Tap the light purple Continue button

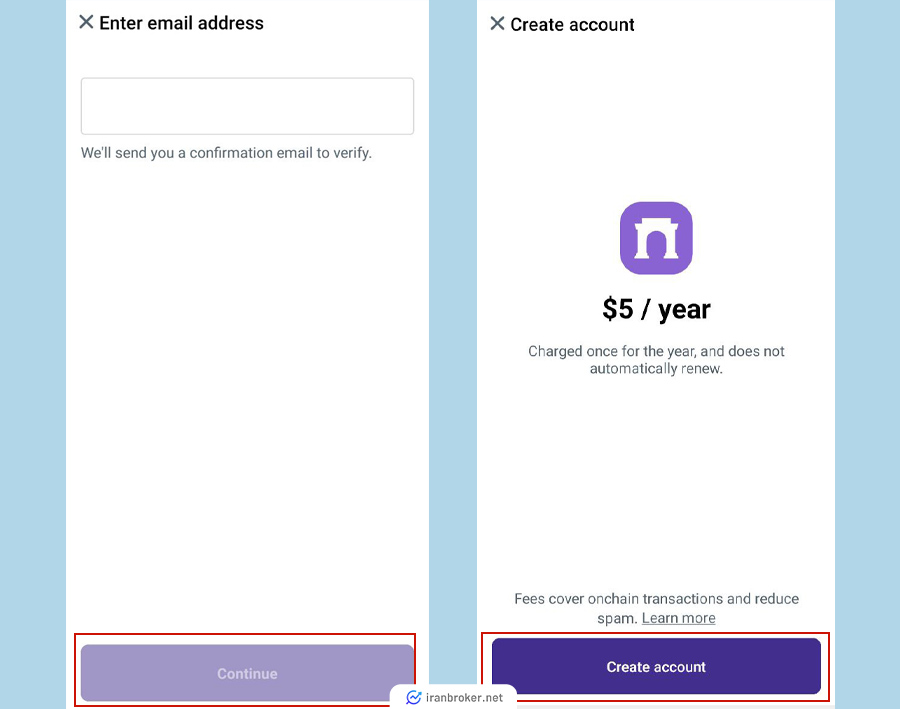tap(247, 673)
